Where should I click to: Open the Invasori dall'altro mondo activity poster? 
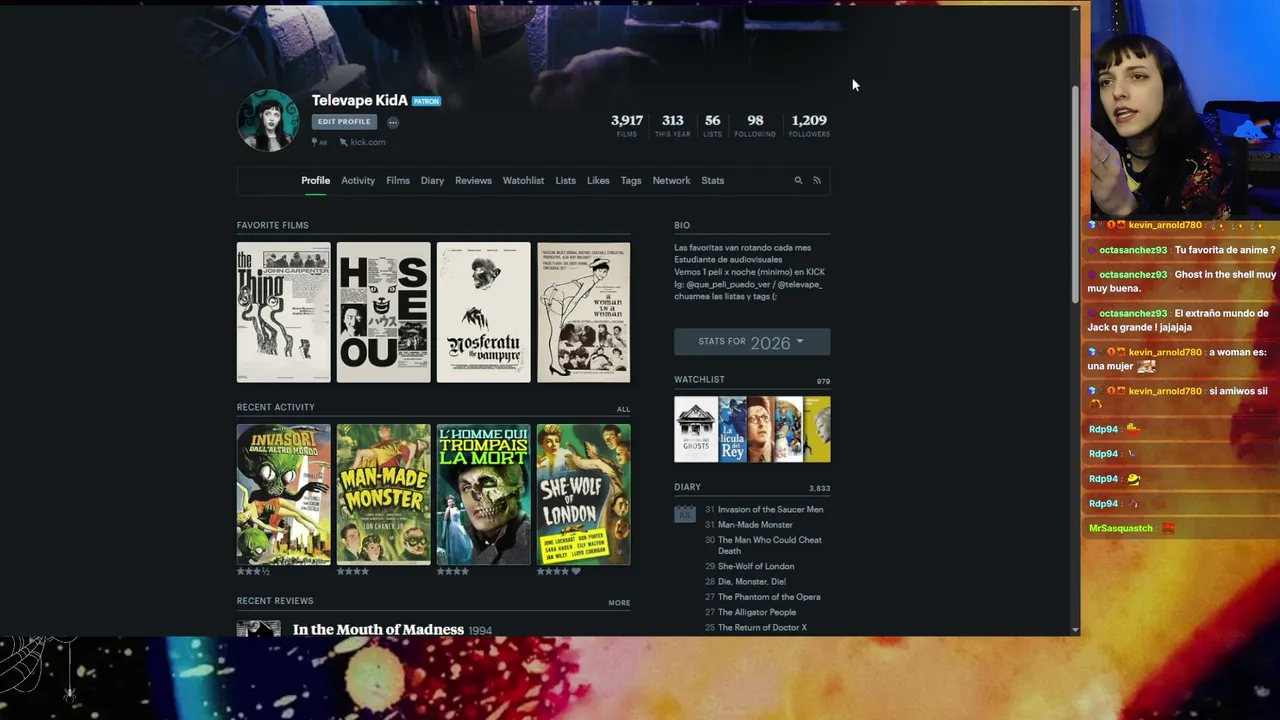point(284,494)
